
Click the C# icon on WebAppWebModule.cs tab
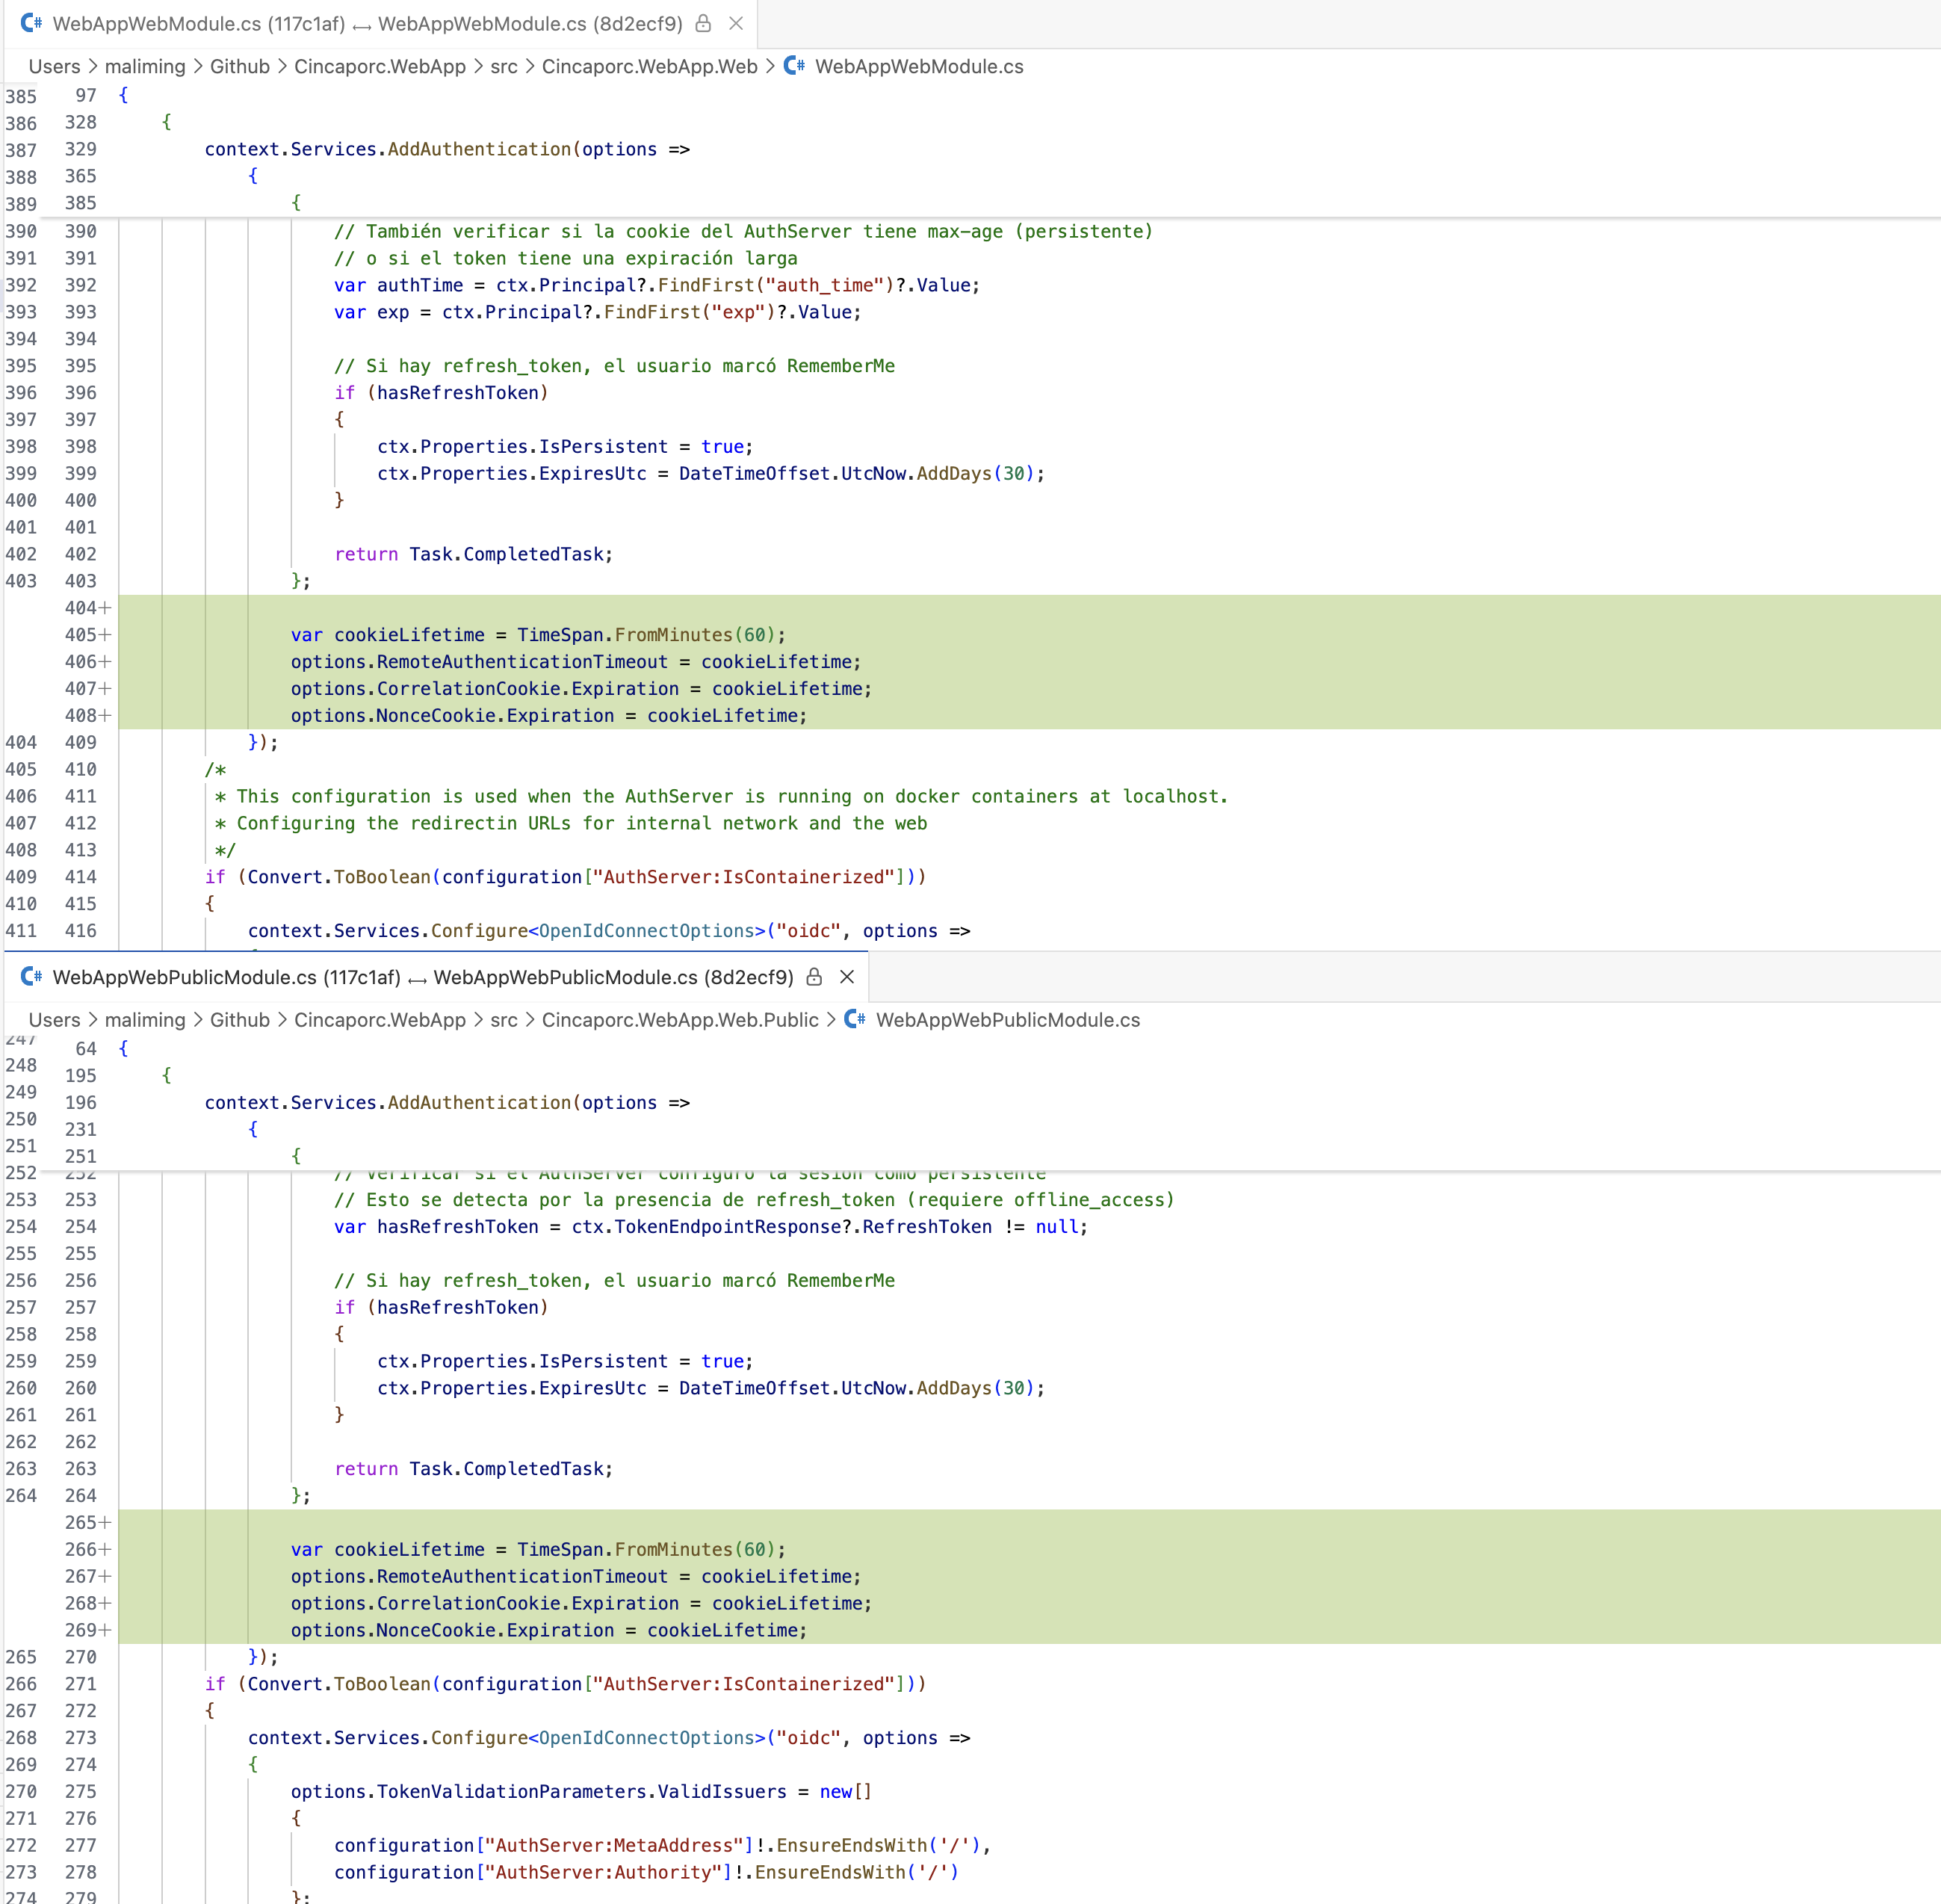point(31,23)
